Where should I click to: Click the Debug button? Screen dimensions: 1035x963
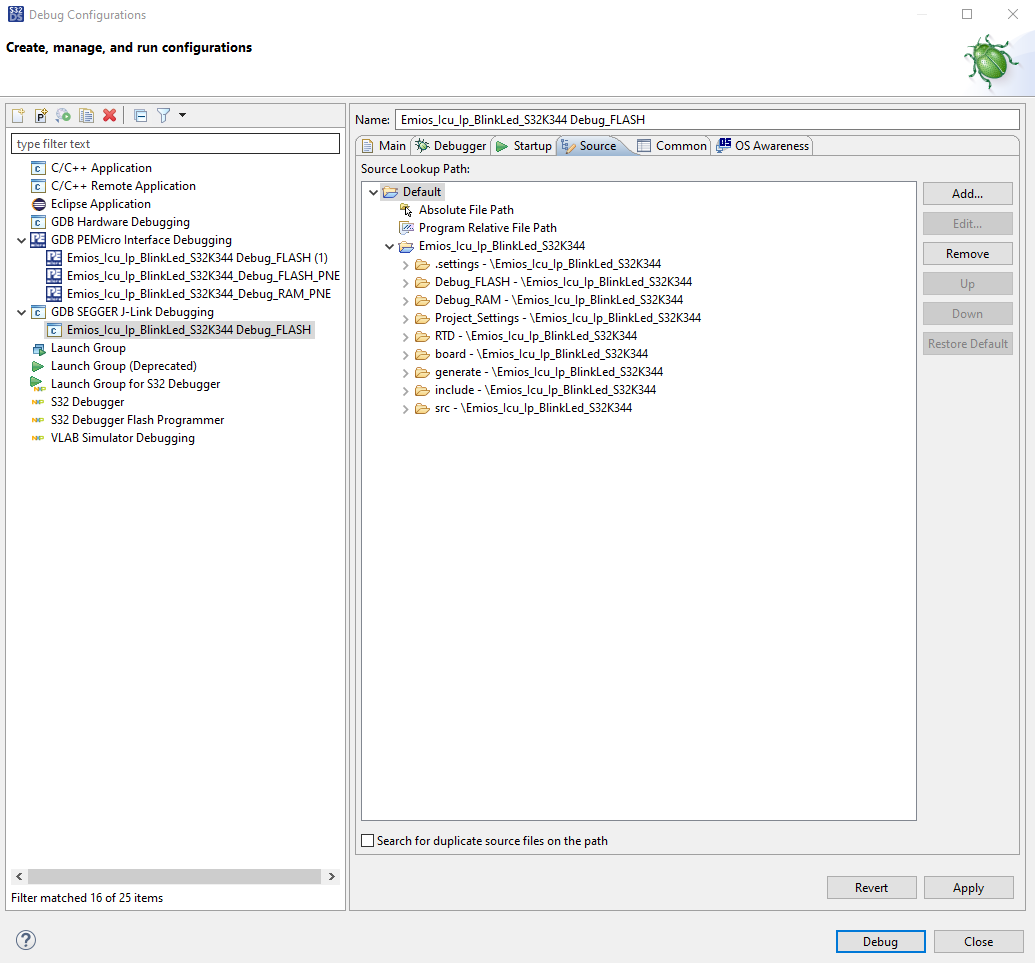point(879,941)
